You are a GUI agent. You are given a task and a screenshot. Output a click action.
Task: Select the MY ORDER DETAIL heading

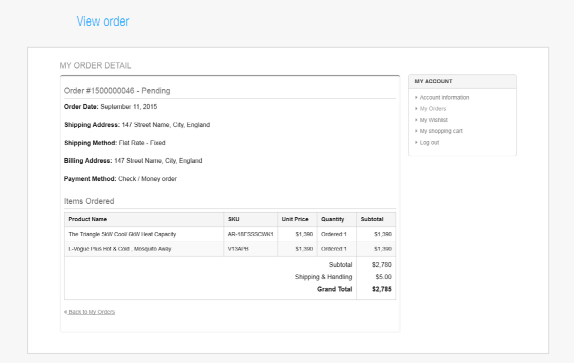click(x=95, y=66)
